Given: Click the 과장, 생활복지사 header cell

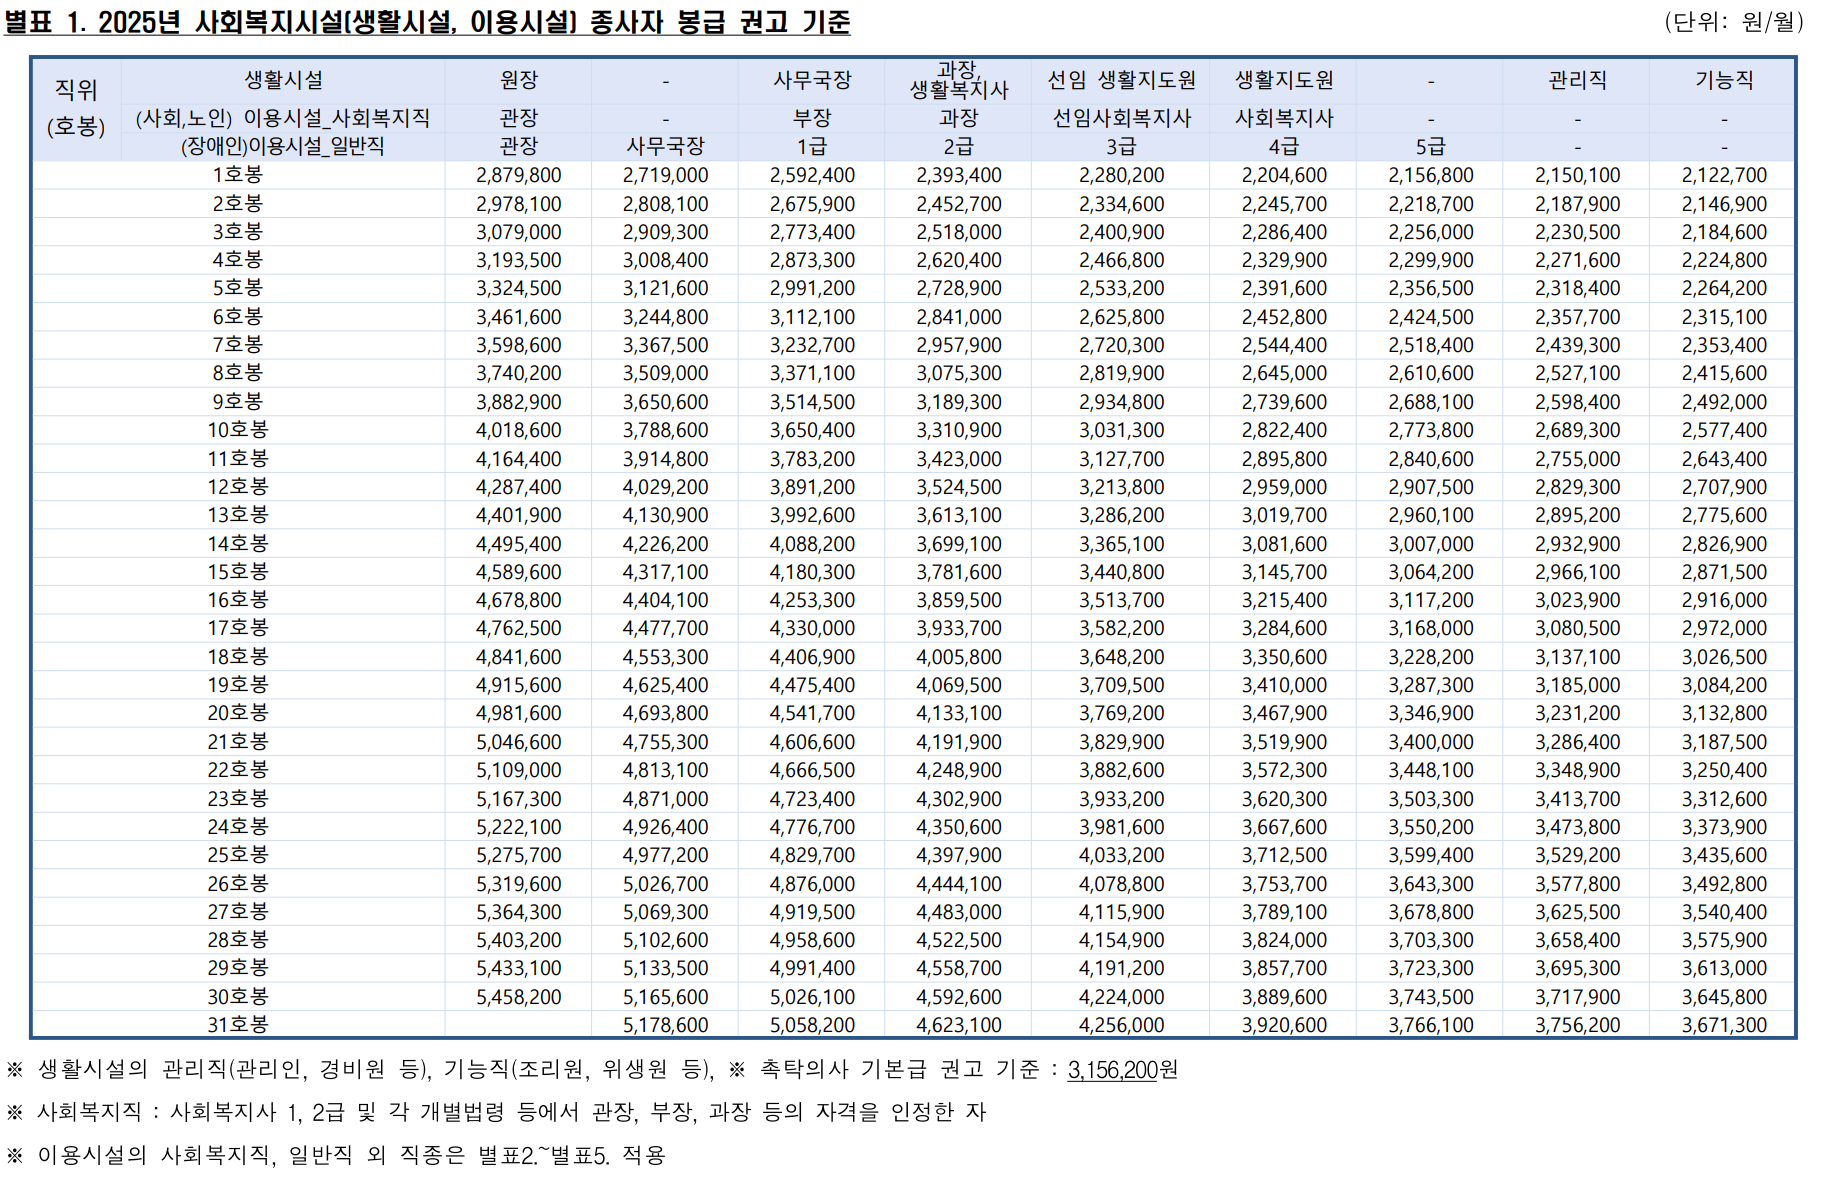Looking at the screenshot, I should 959,82.
